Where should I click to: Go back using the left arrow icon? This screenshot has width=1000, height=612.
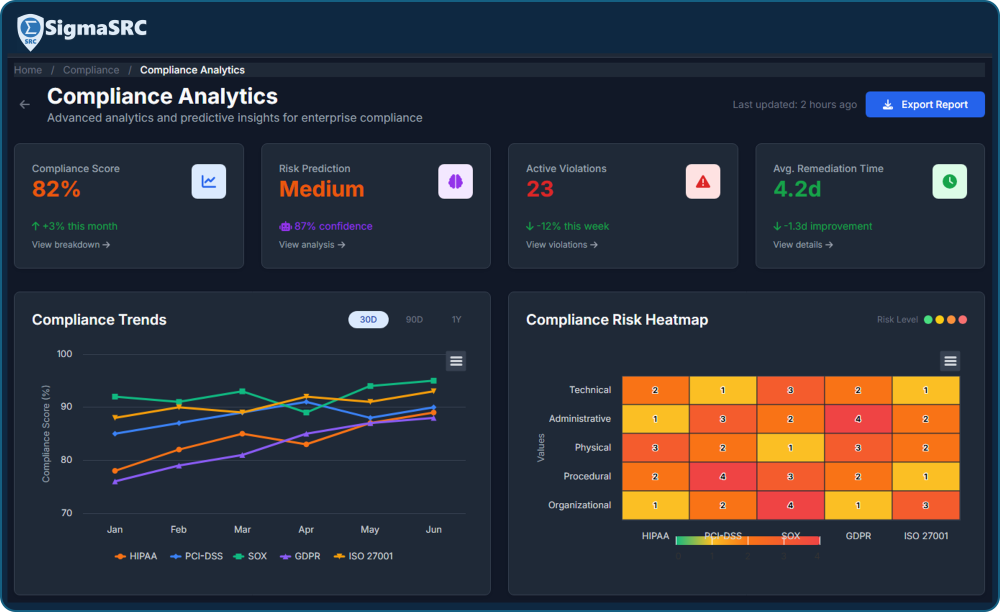click(25, 104)
